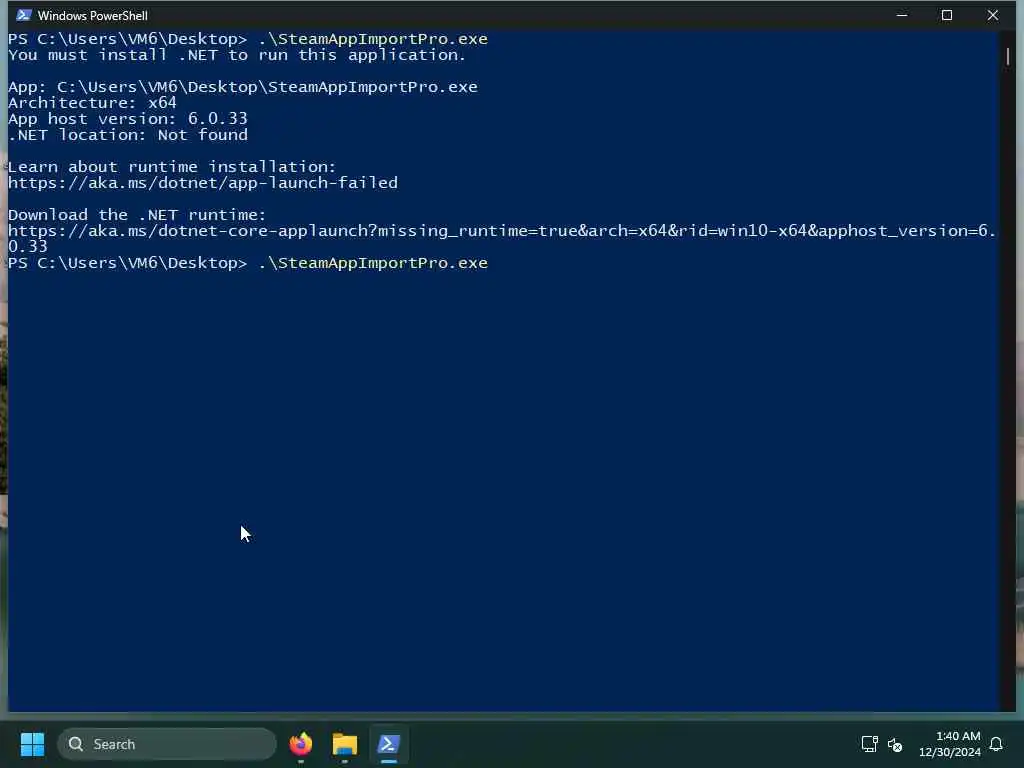1024x768 pixels.
Task: Click the "Architecture: x64" line
Action: click(92, 103)
